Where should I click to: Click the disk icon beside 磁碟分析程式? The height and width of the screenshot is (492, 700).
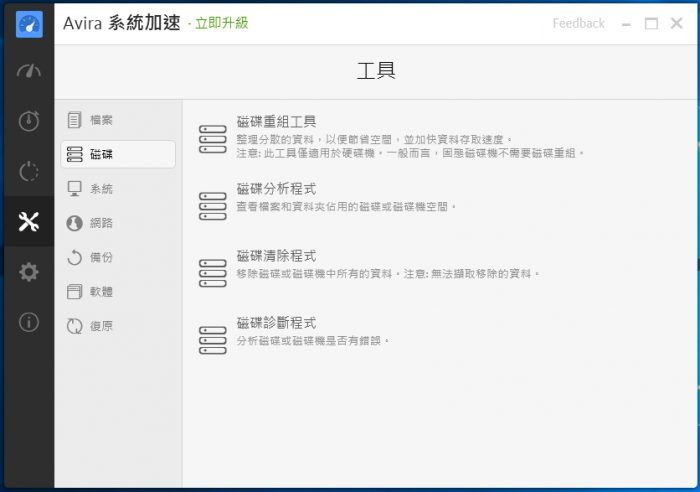[212, 206]
